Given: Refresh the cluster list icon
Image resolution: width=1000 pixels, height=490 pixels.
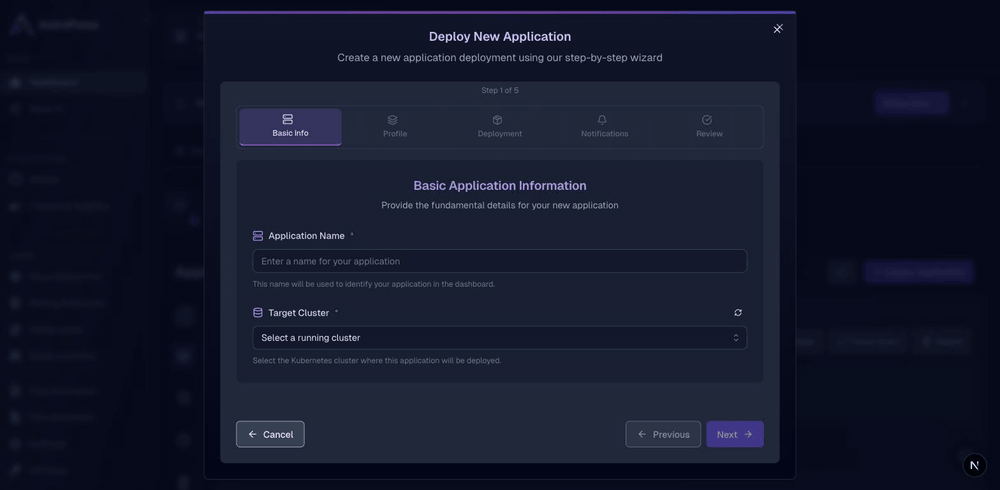Looking at the screenshot, I should pos(738,313).
